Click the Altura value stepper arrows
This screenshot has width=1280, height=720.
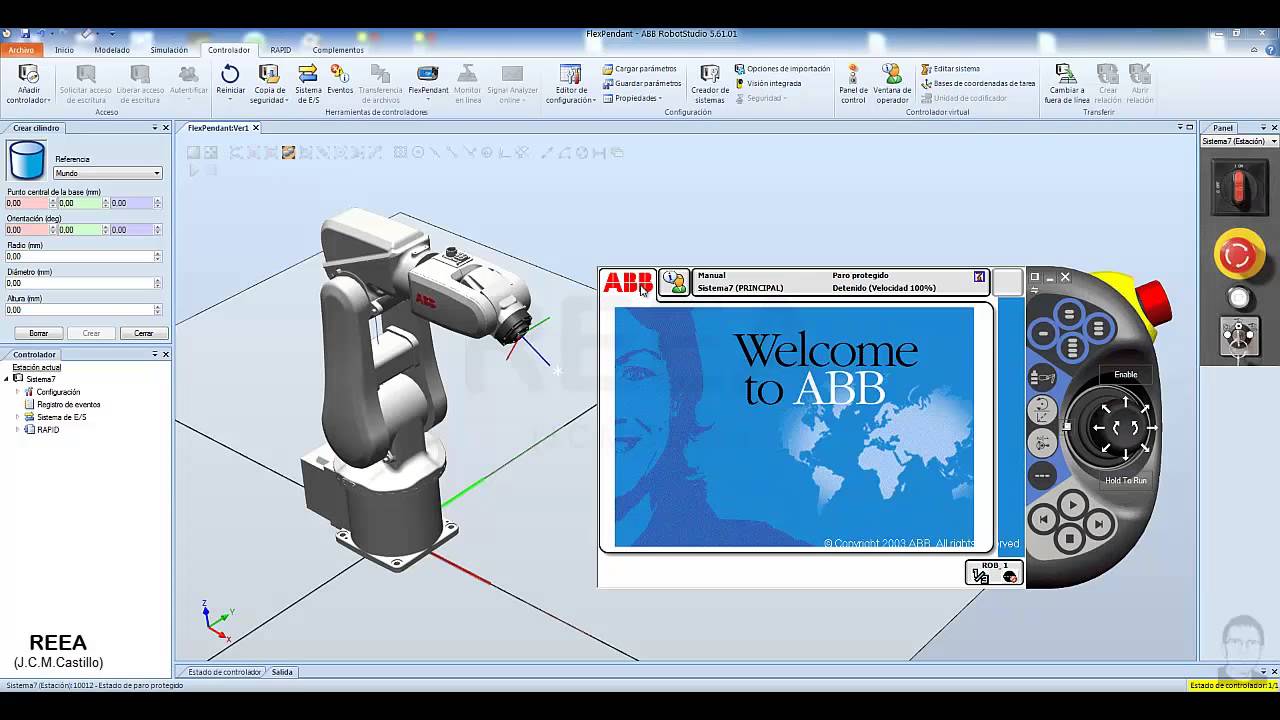click(157, 310)
